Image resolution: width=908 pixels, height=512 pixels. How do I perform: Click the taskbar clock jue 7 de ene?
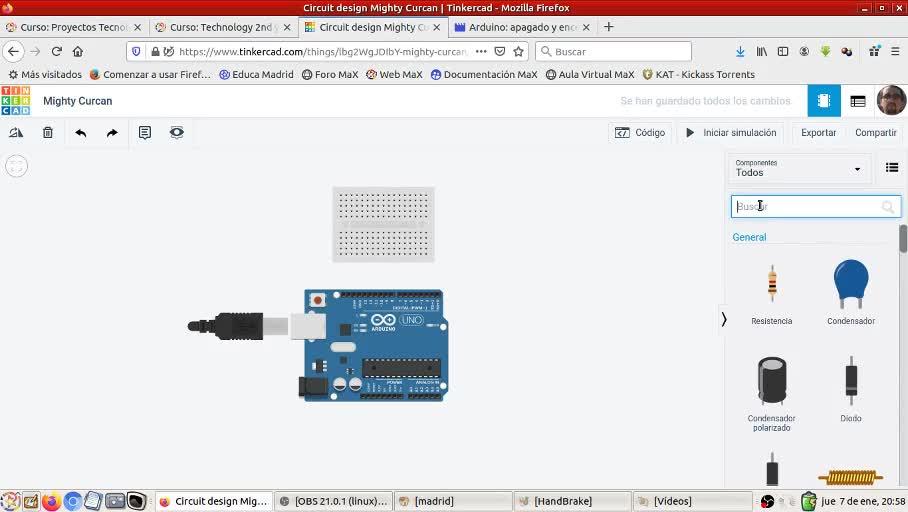tap(863, 501)
